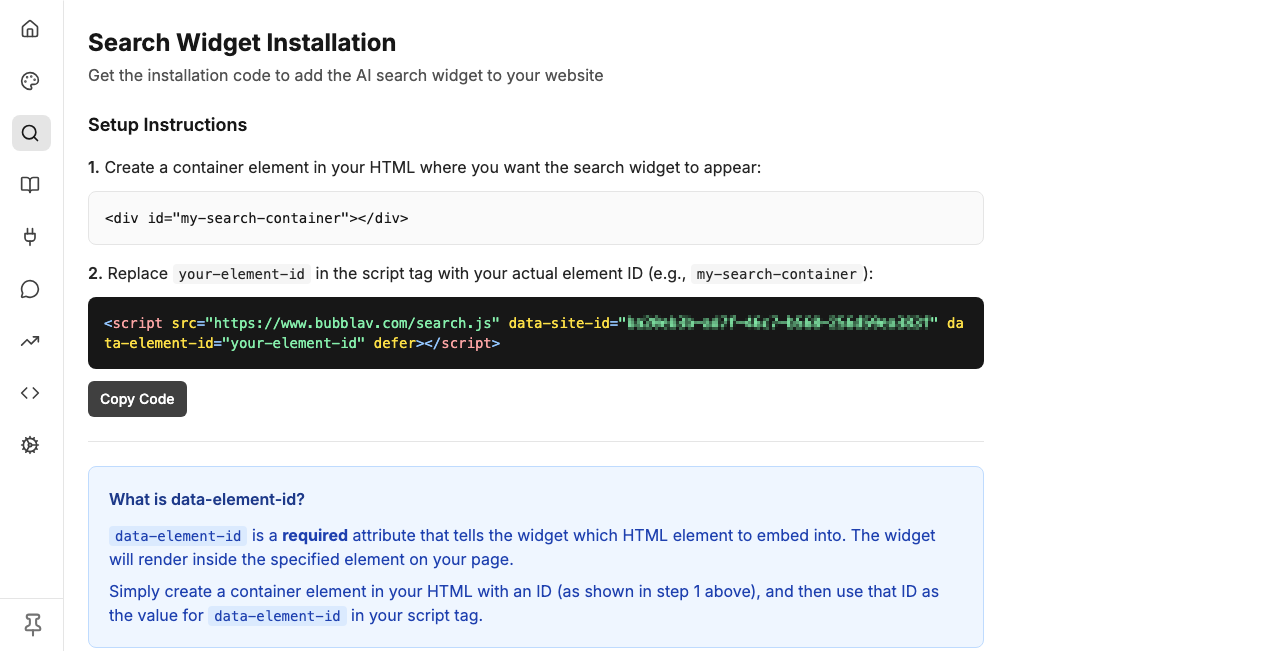This screenshot has width=1280, height=672.
Task: Click the data-element-id snippet in the info box
Action: [x=177, y=536]
